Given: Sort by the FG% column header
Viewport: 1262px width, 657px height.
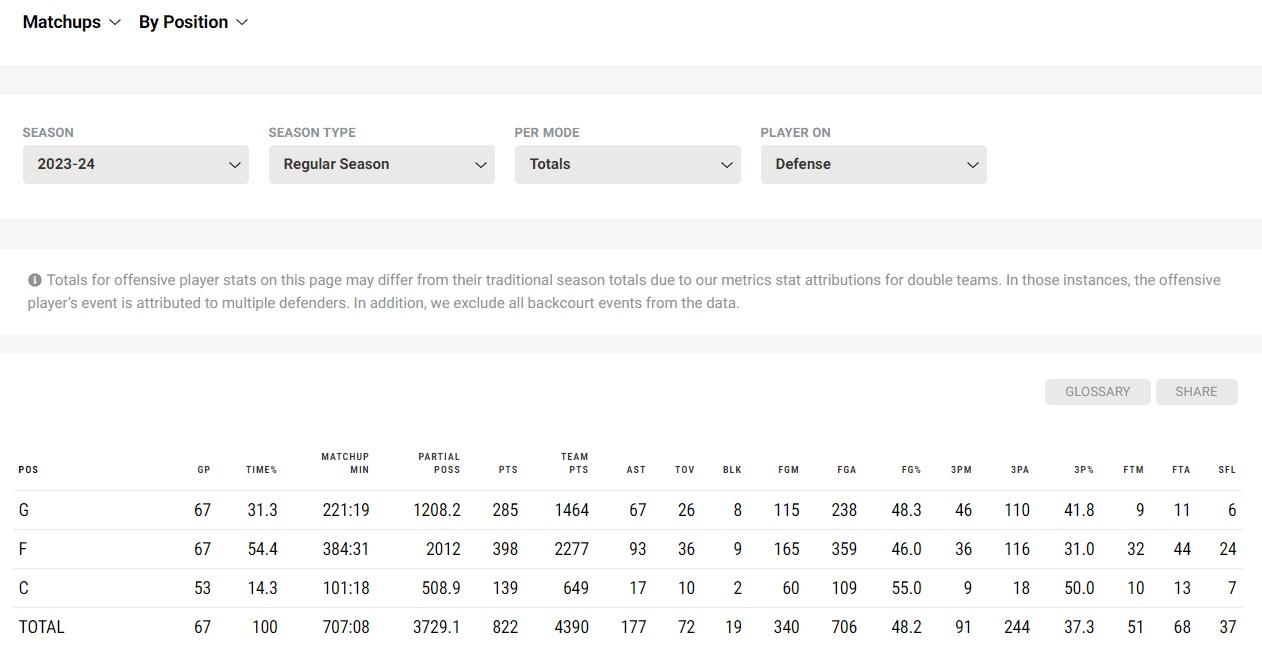Looking at the screenshot, I should click(910, 470).
